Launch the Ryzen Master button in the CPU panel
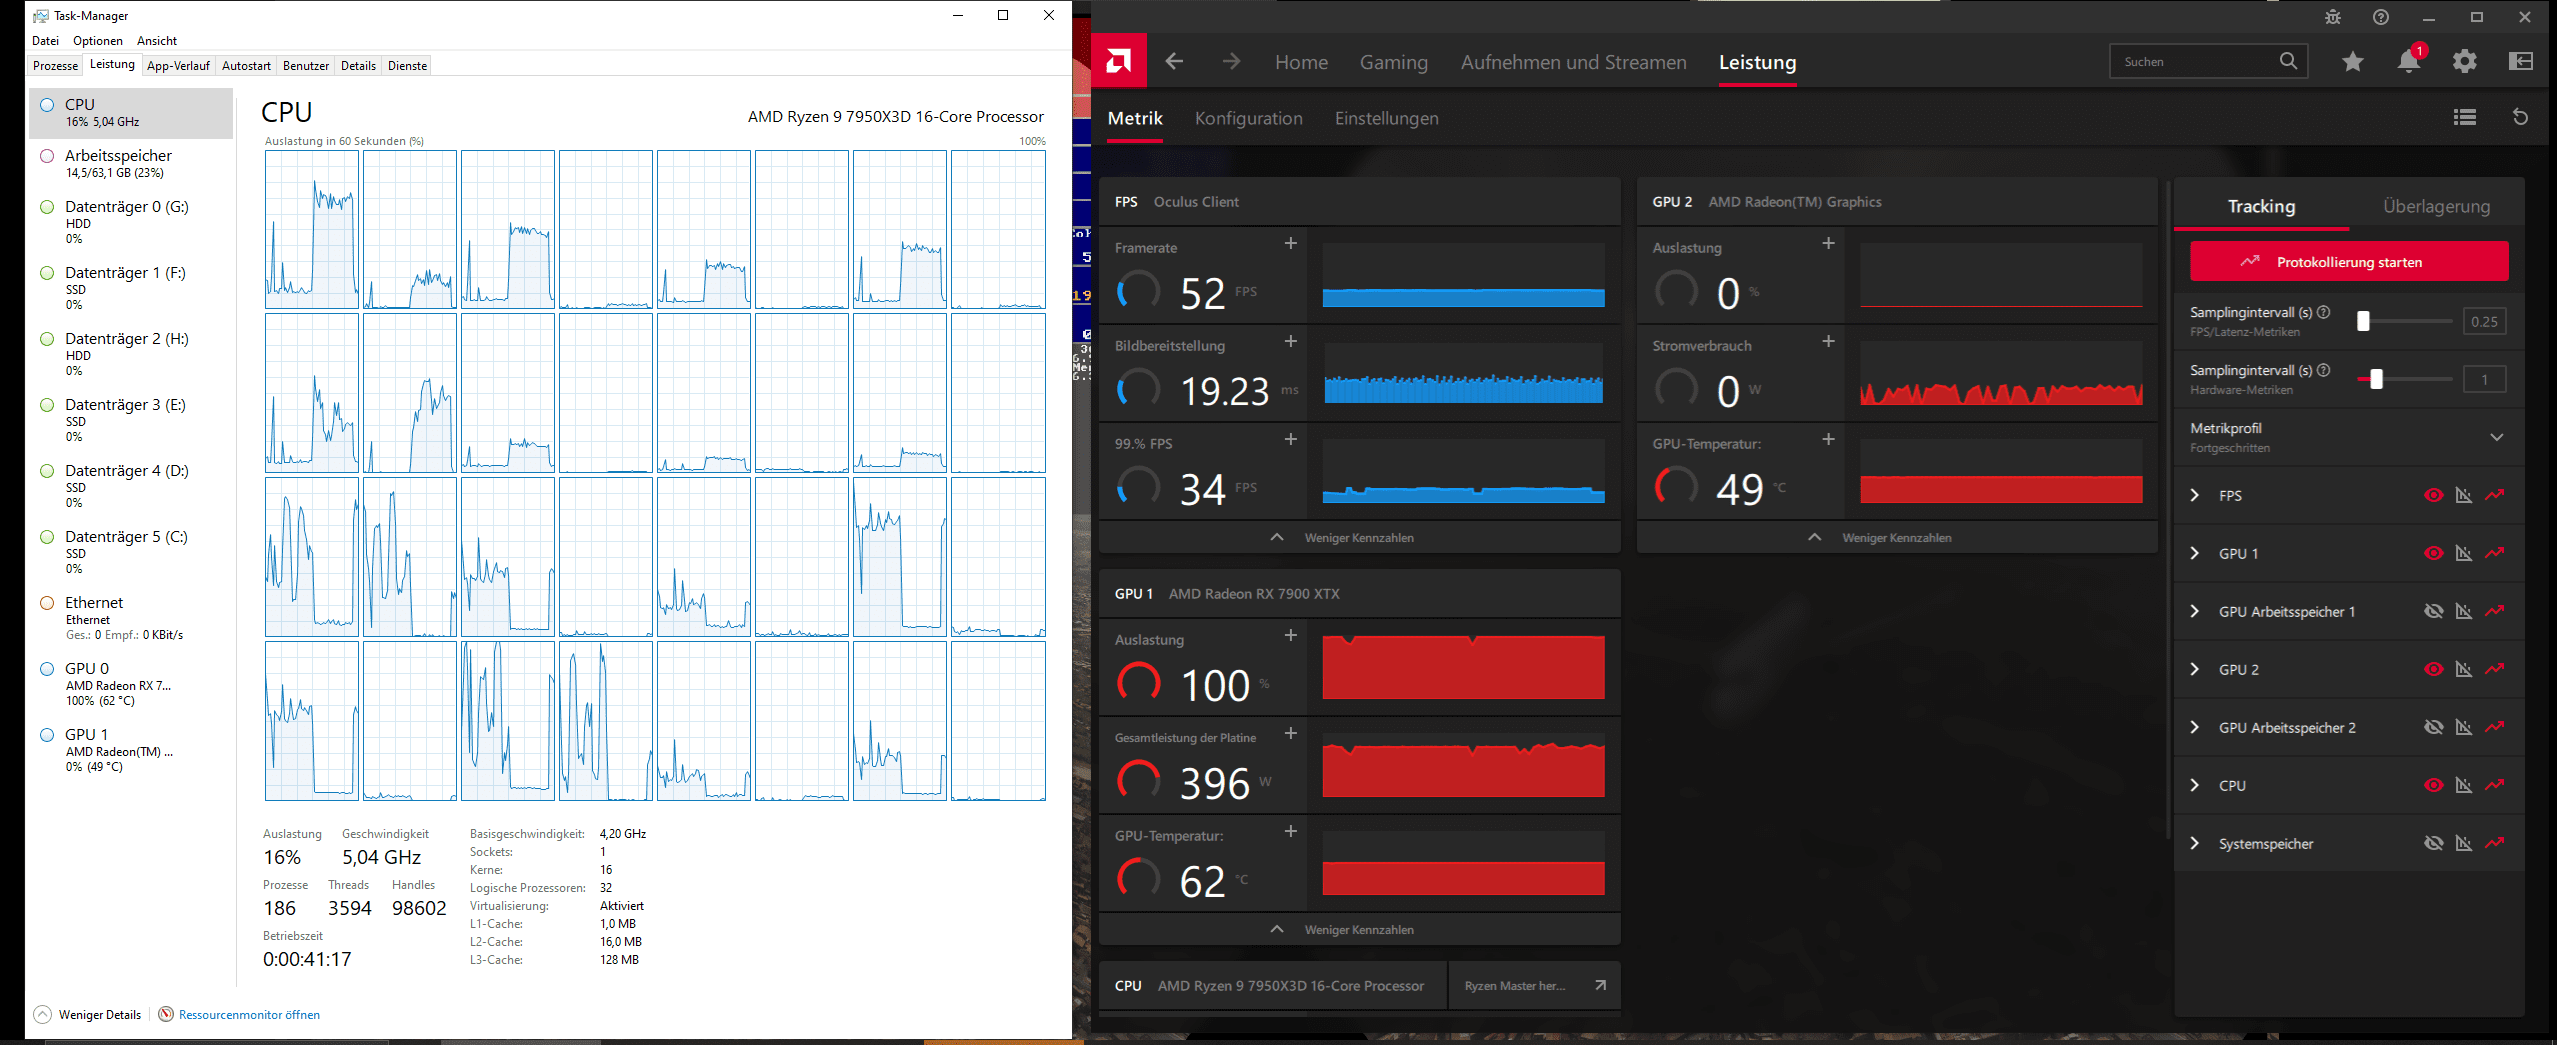This screenshot has height=1045, width=2557. click(1534, 986)
